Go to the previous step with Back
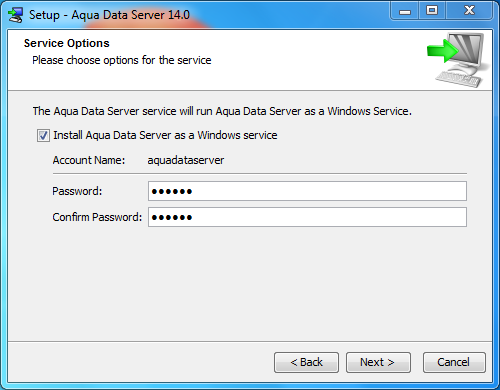The image size is (500, 390). pyautogui.click(x=306, y=362)
